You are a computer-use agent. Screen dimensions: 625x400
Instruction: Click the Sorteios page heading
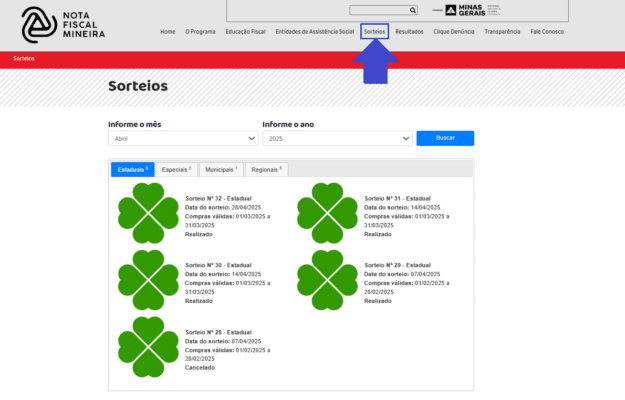tap(138, 86)
